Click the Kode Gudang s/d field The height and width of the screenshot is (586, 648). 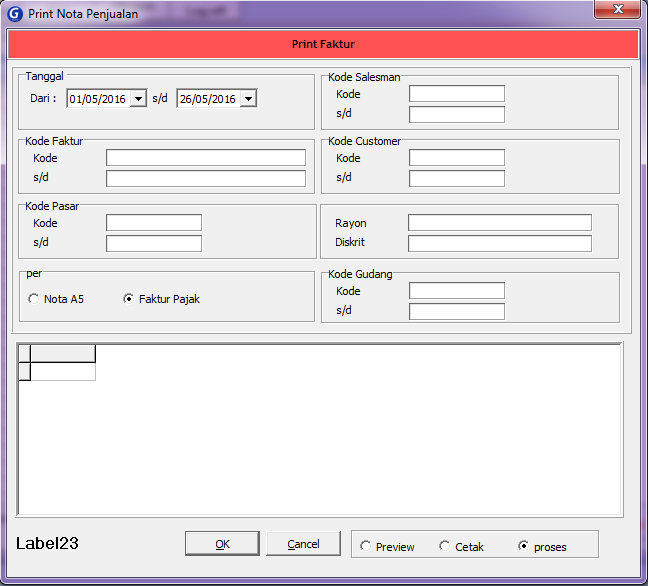(x=456, y=311)
